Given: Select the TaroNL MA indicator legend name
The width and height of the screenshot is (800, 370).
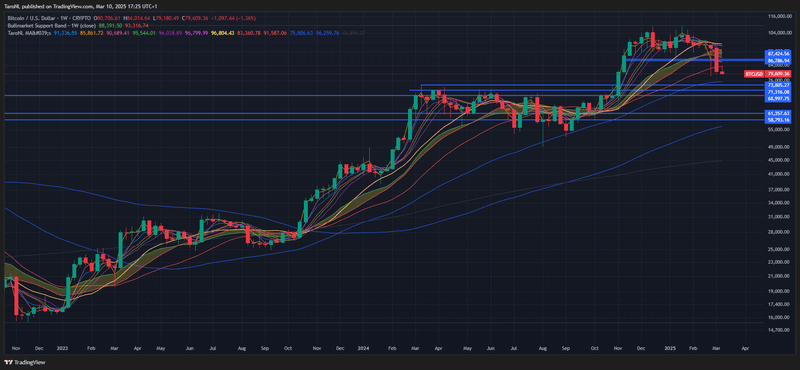Looking at the screenshot, I should (29, 33).
